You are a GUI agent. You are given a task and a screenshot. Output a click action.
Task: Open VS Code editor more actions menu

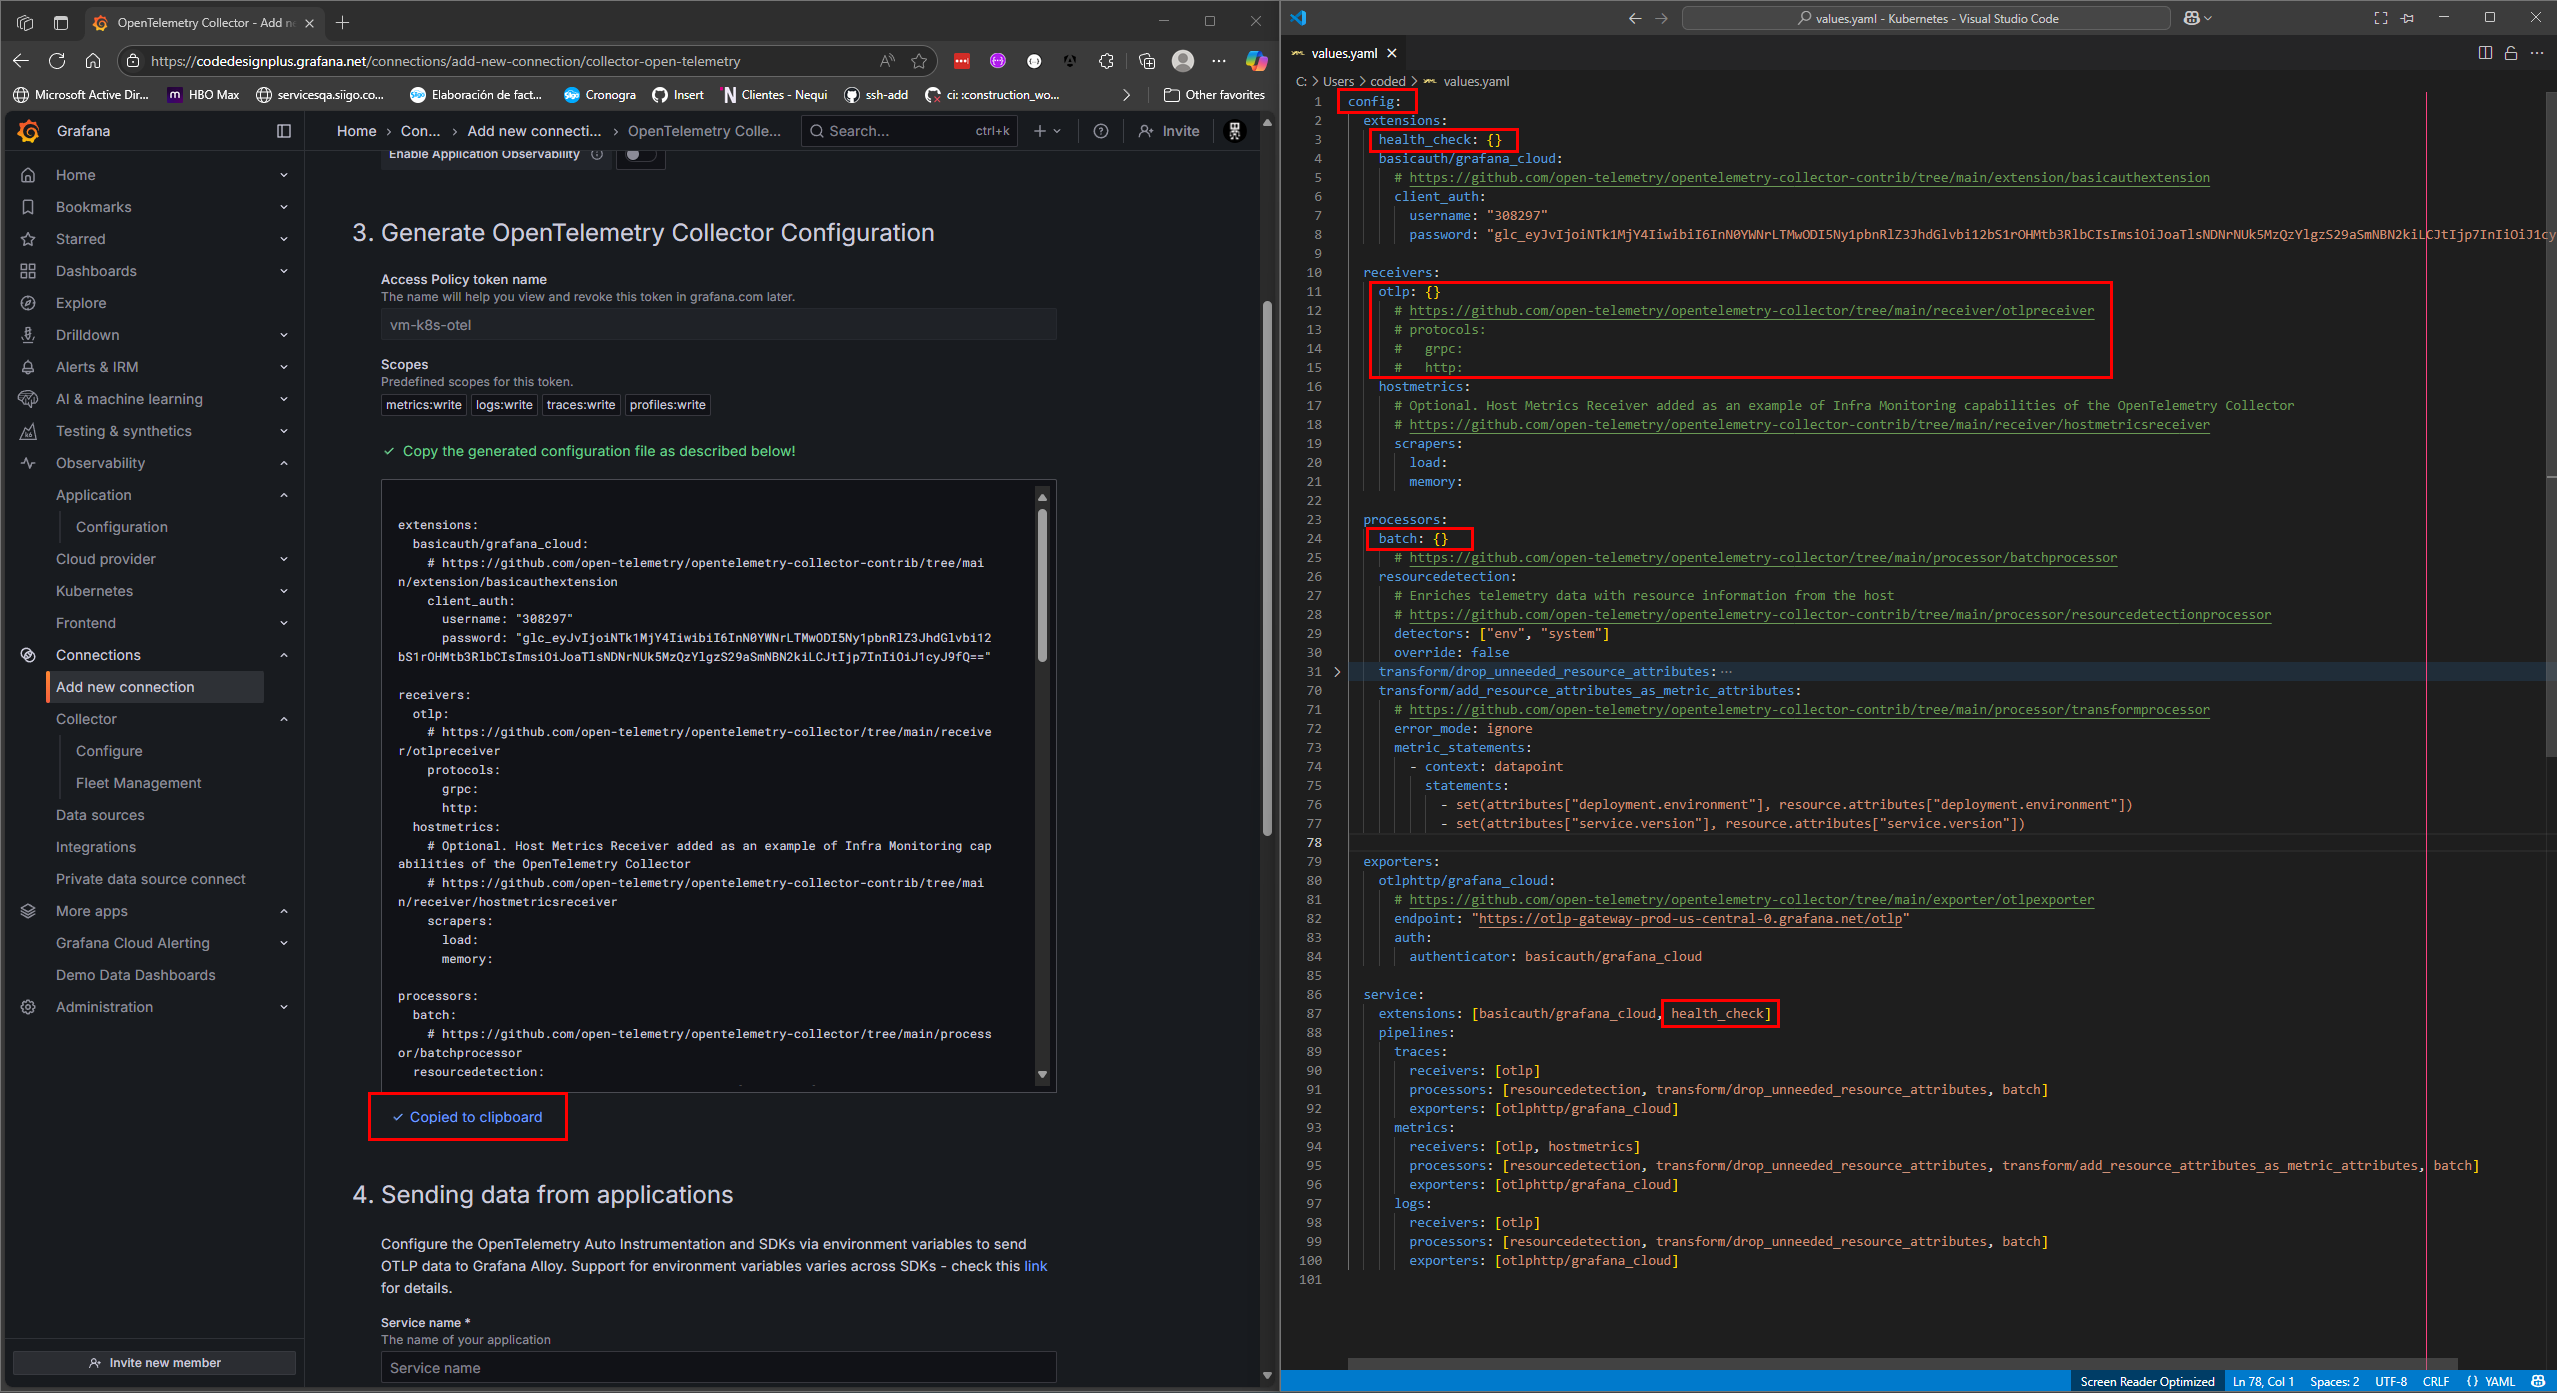(2537, 53)
